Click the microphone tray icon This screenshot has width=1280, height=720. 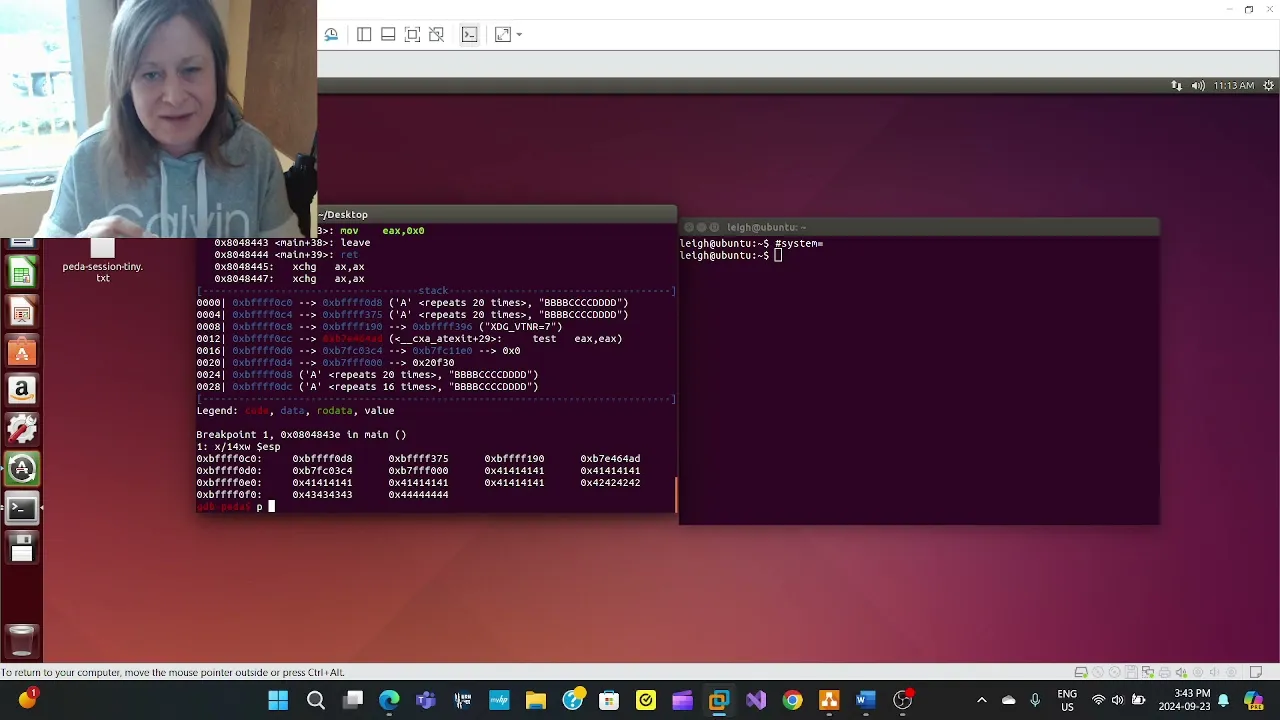[x=1034, y=701]
